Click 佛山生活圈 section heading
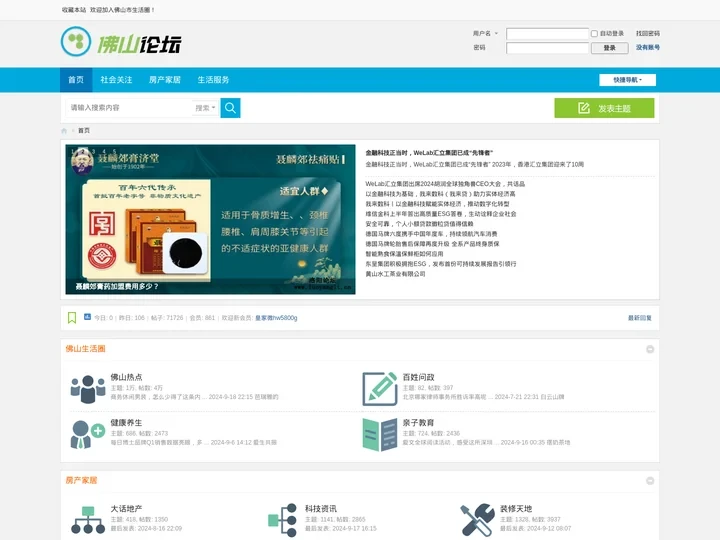720x540 pixels. [85, 349]
